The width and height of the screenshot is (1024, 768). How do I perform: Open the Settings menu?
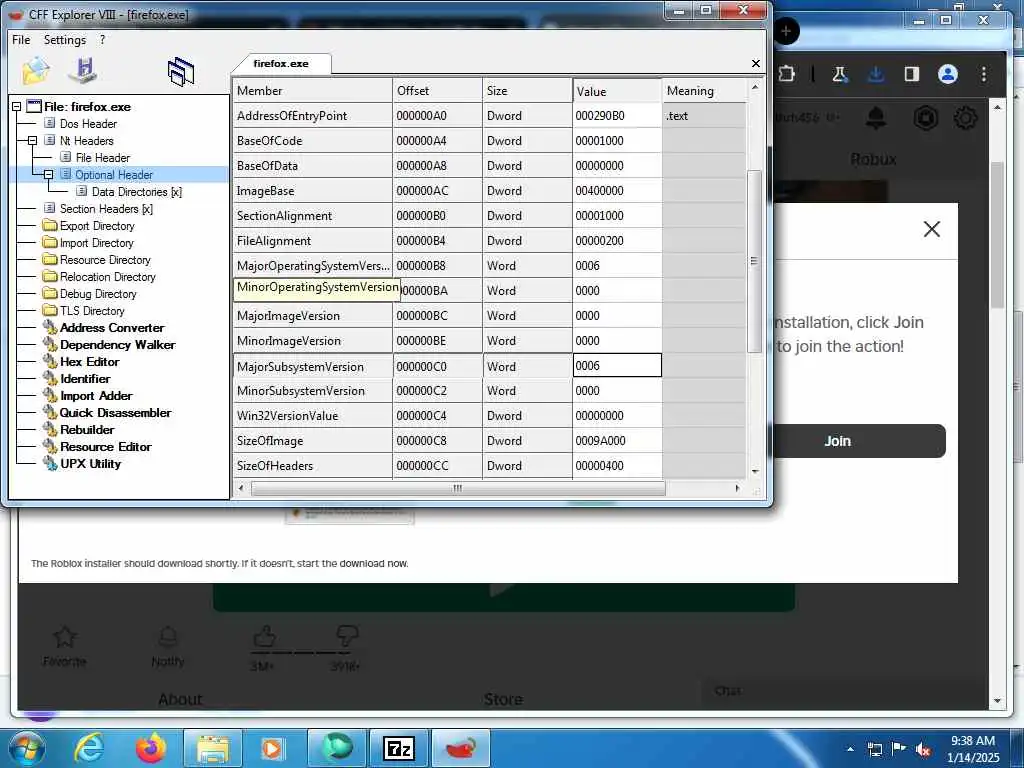pyautogui.click(x=65, y=40)
